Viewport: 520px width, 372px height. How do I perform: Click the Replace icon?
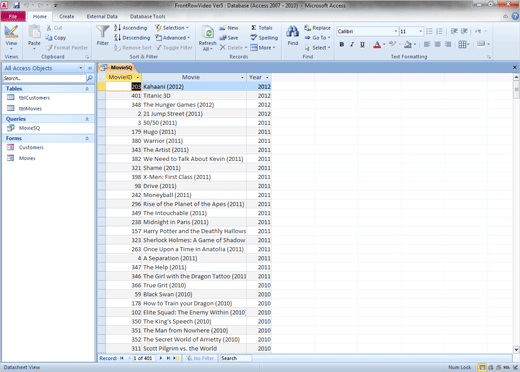click(307, 28)
